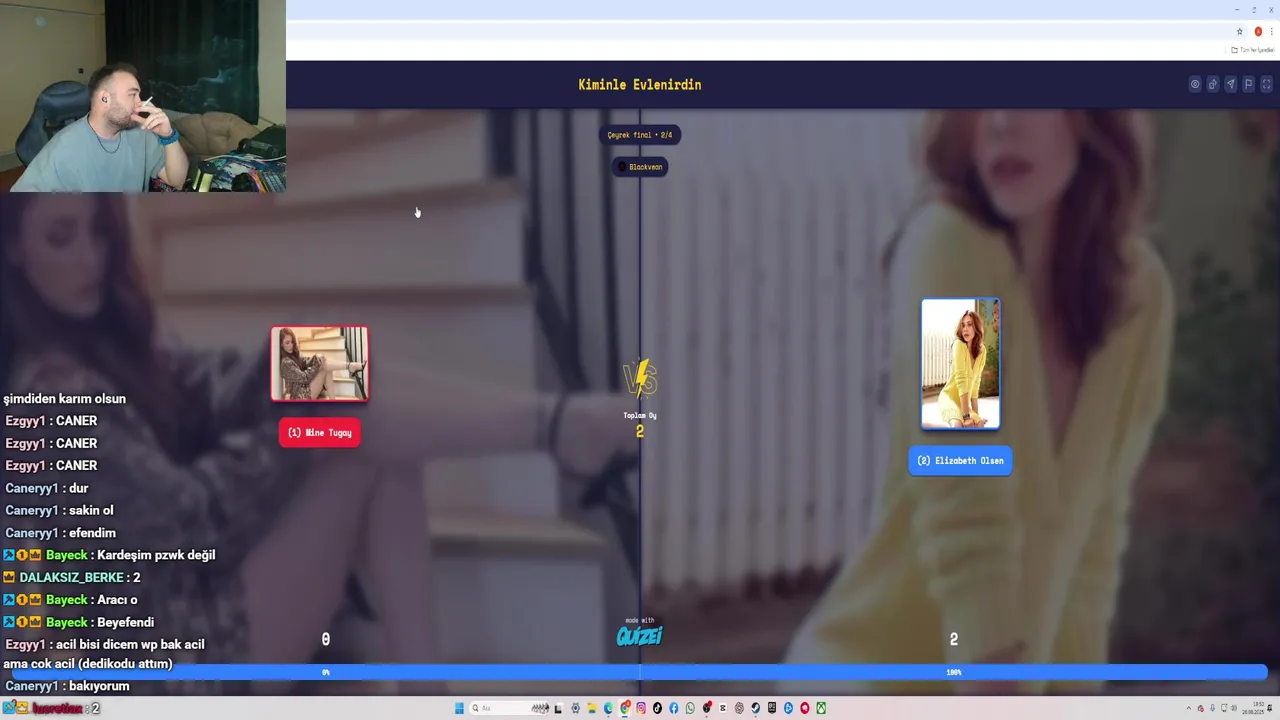Click the flag report icon

click(x=1248, y=84)
